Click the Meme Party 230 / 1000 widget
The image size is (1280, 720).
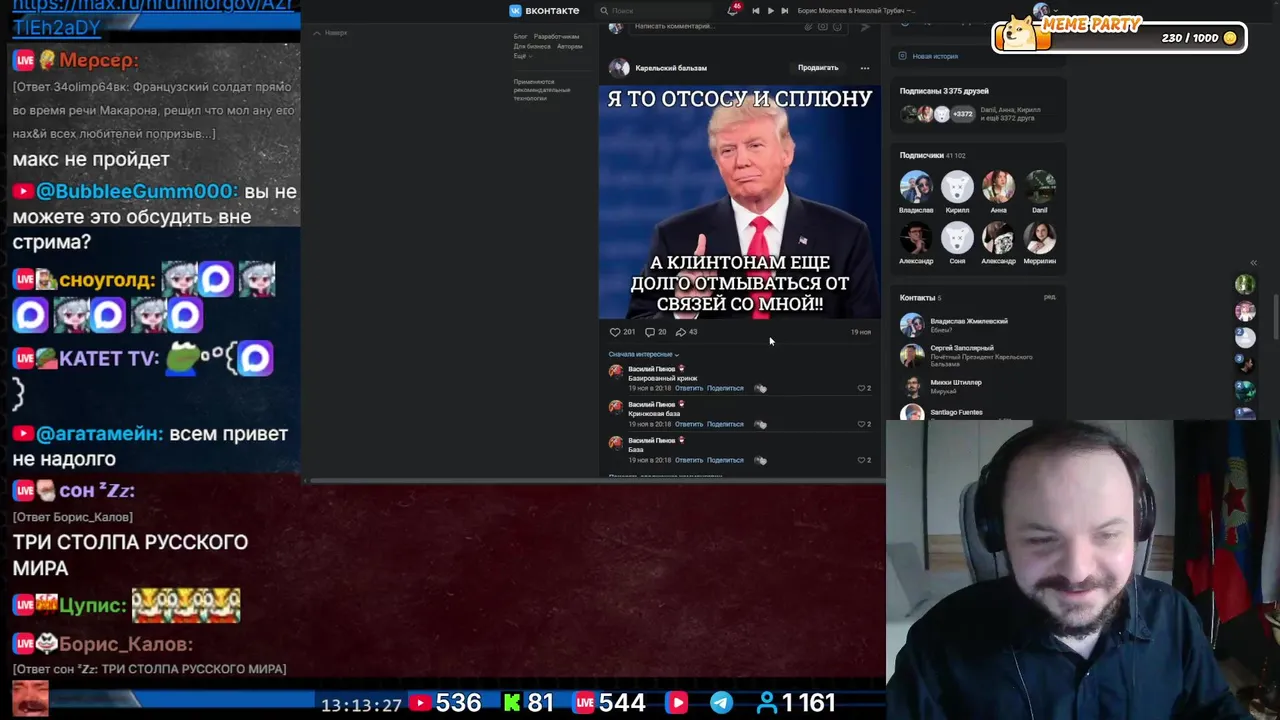click(x=1118, y=35)
